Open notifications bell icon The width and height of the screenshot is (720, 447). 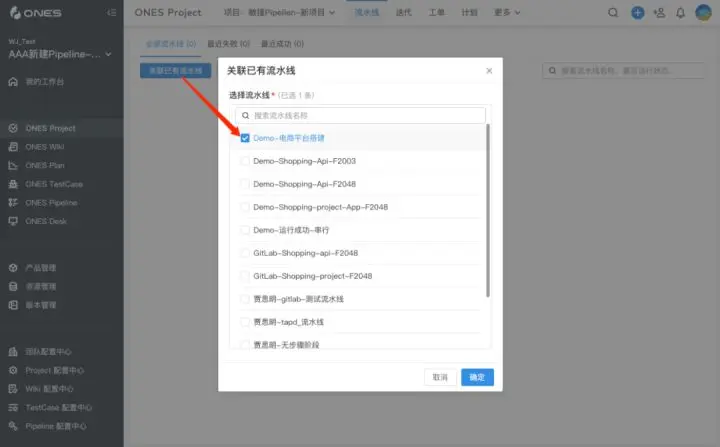681,12
